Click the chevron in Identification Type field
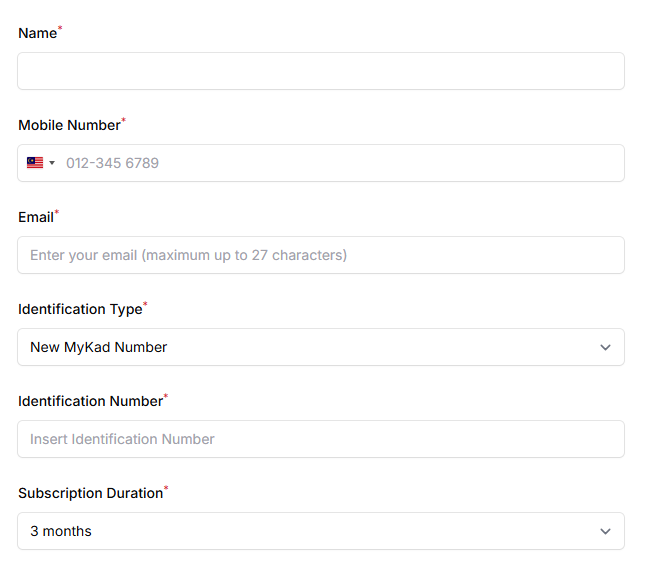This screenshot has width=648, height=561. coord(604,347)
